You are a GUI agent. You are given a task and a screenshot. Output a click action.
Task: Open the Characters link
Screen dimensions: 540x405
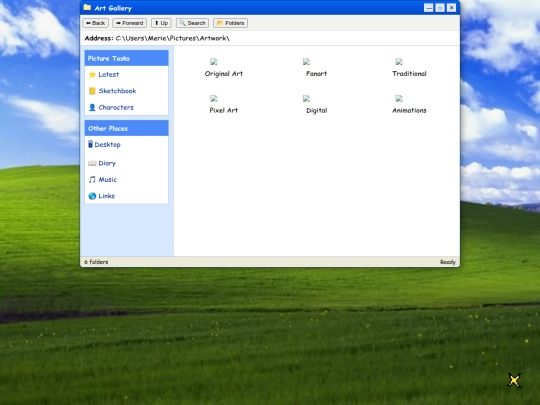(116, 107)
